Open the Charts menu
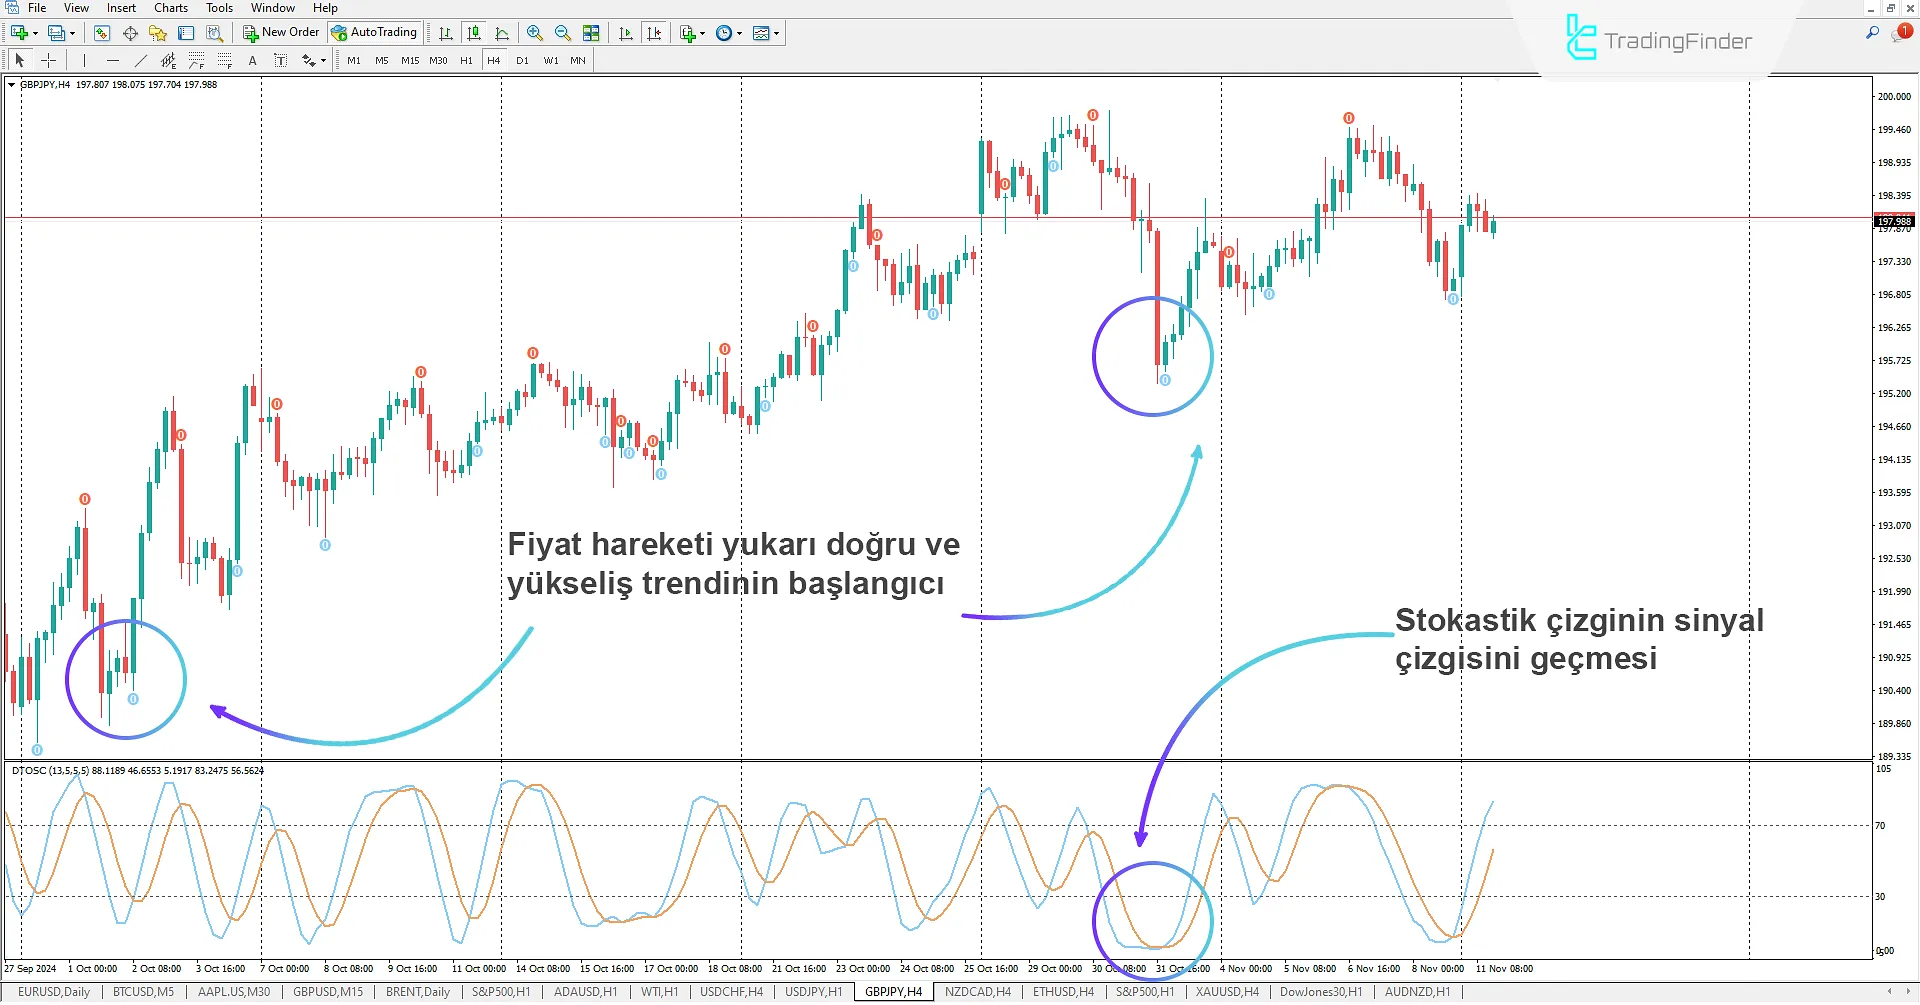The image size is (1920, 1005). tap(171, 8)
